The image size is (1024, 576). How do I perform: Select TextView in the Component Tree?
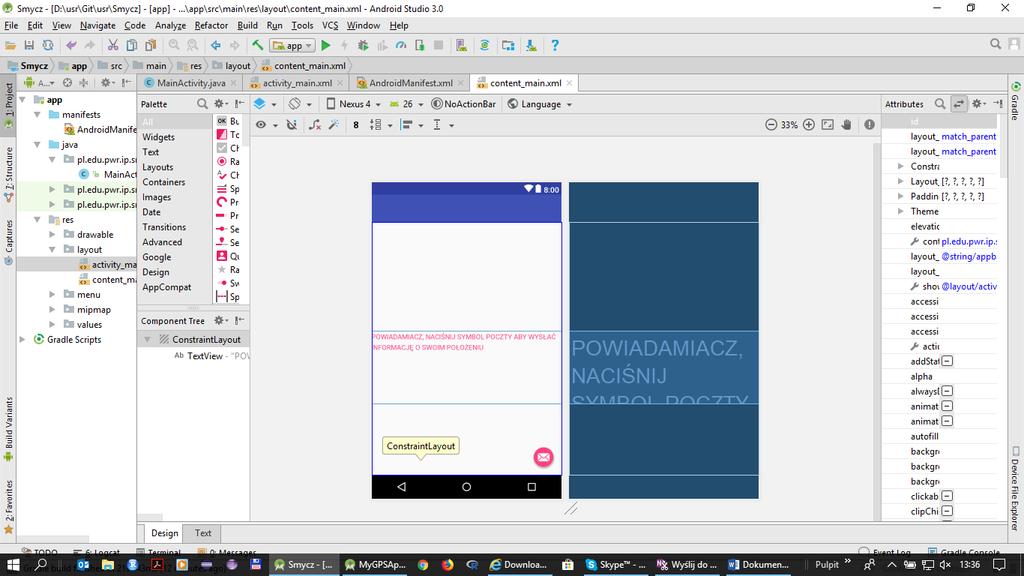(x=204, y=356)
